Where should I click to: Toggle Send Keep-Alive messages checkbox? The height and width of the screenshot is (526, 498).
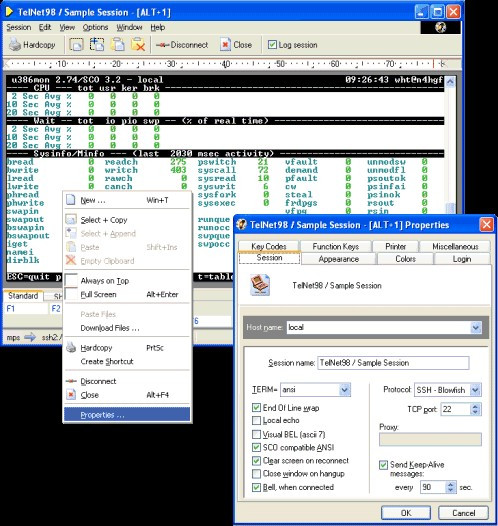point(383,465)
